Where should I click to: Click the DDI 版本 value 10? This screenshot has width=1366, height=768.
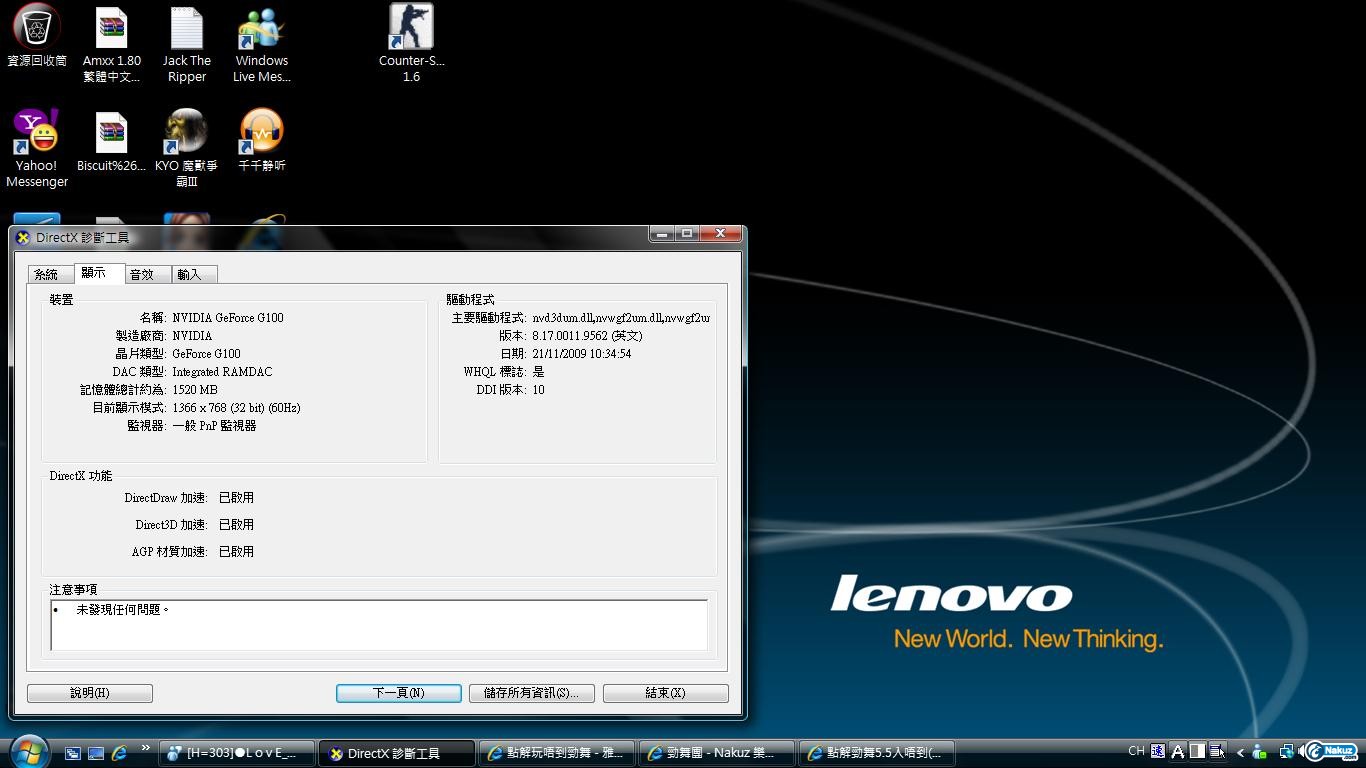point(538,390)
